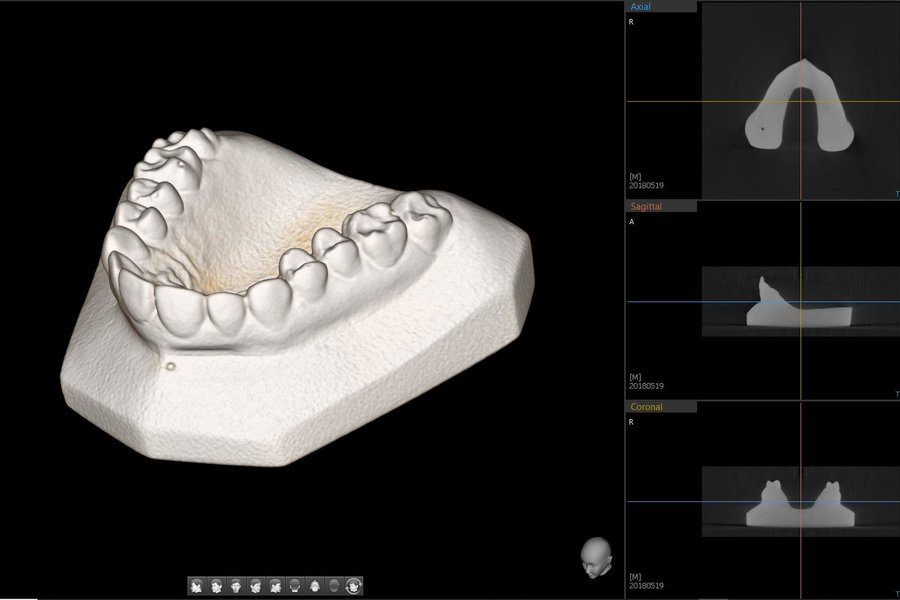Viewport: 900px width, 600px height.
Task: Switch to the back-of-head view preset
Action: [295, 586]
